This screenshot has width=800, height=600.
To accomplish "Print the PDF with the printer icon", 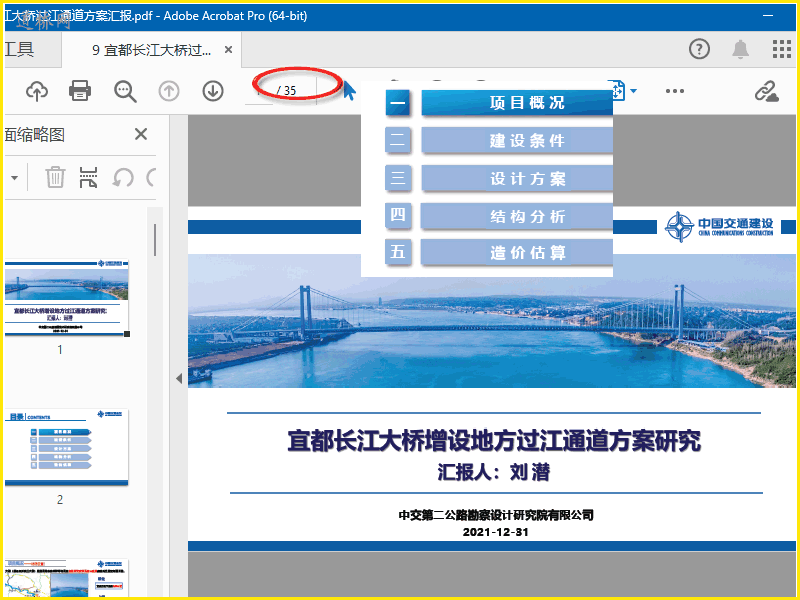I will click(80, 91).
